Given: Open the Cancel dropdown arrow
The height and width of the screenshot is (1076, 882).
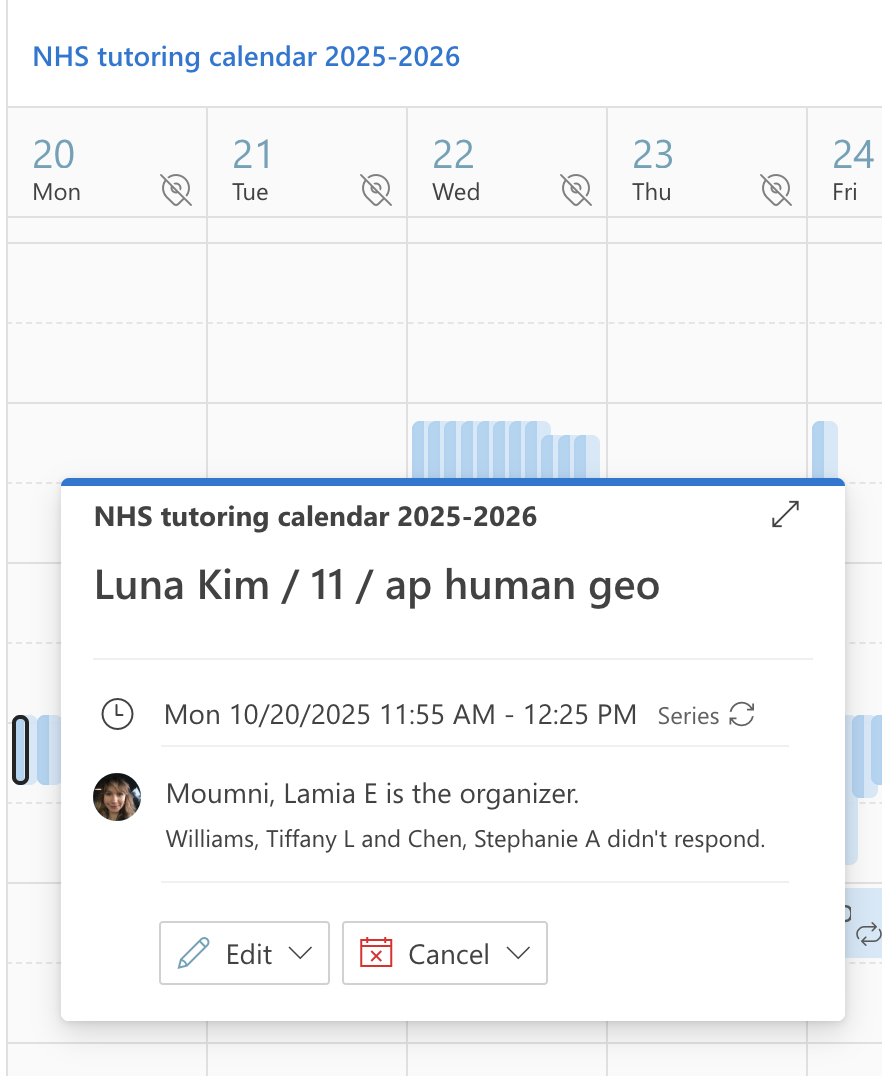Looking at the screenshot, I should click(x=518, y=953).
